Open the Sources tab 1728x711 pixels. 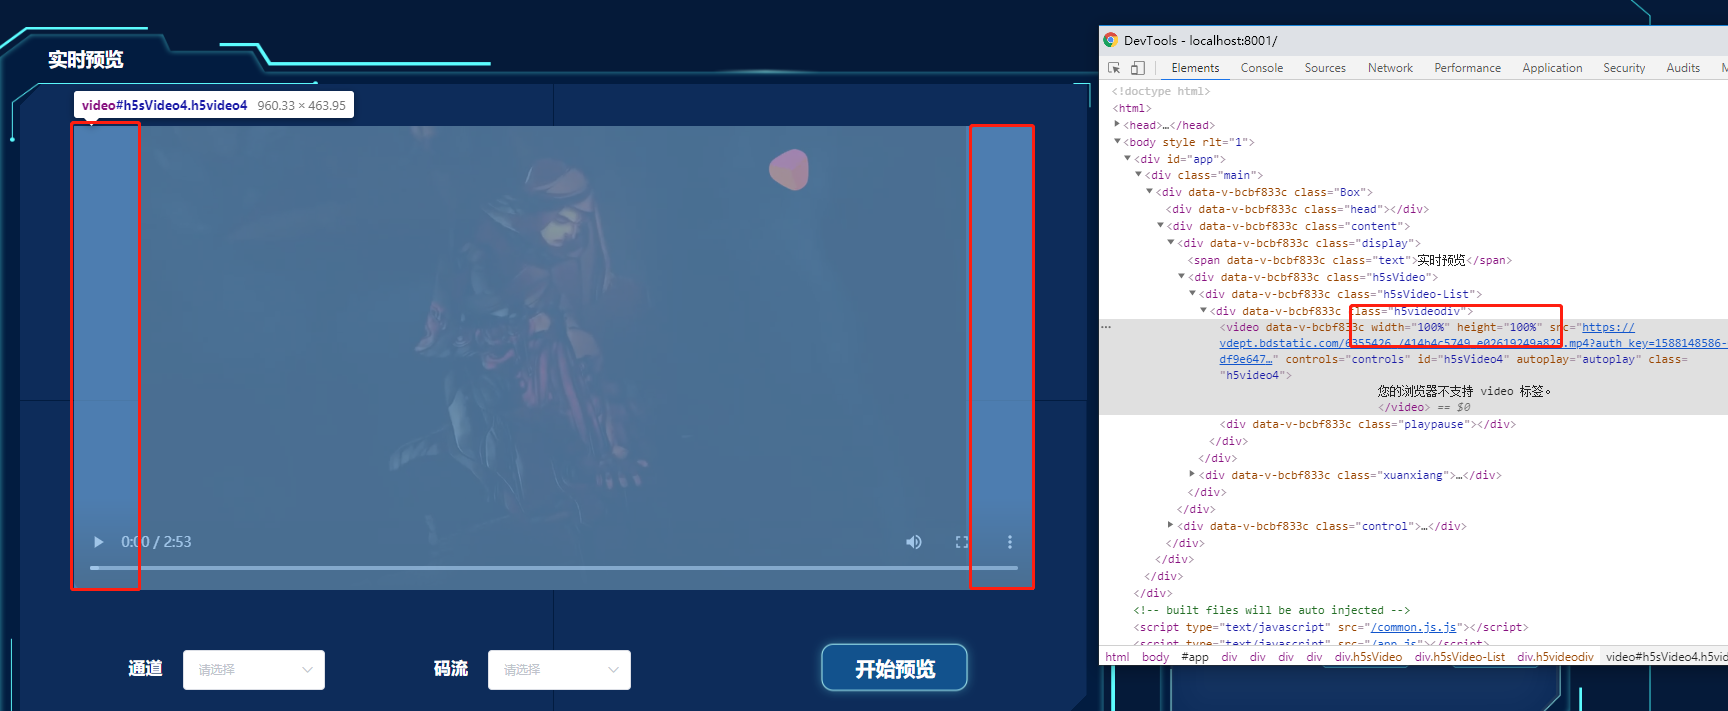[x=1325, y=68]
